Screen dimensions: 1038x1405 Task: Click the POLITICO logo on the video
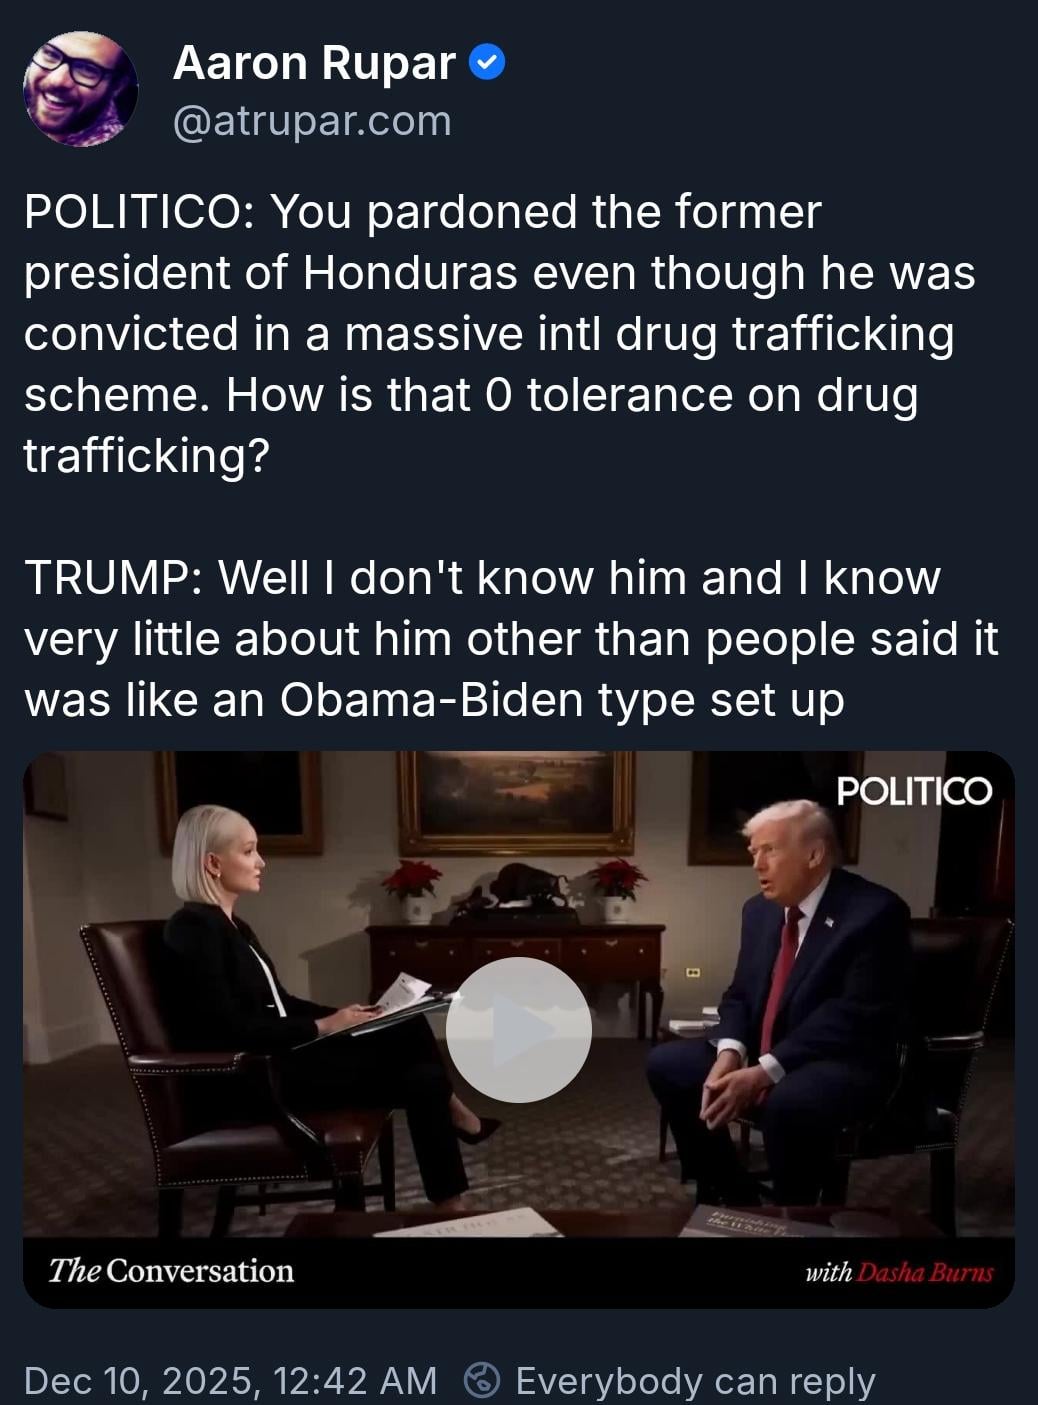coord(914,791)
